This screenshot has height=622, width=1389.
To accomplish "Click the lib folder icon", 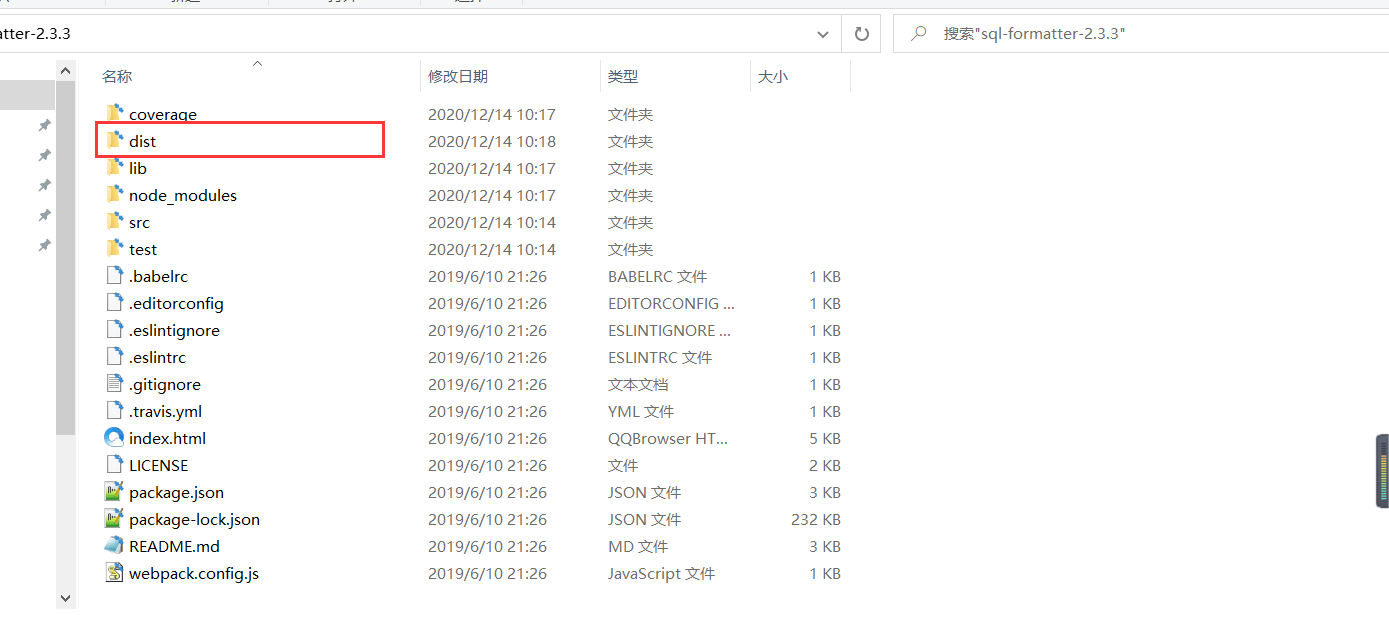I will [x=114, y=167].
